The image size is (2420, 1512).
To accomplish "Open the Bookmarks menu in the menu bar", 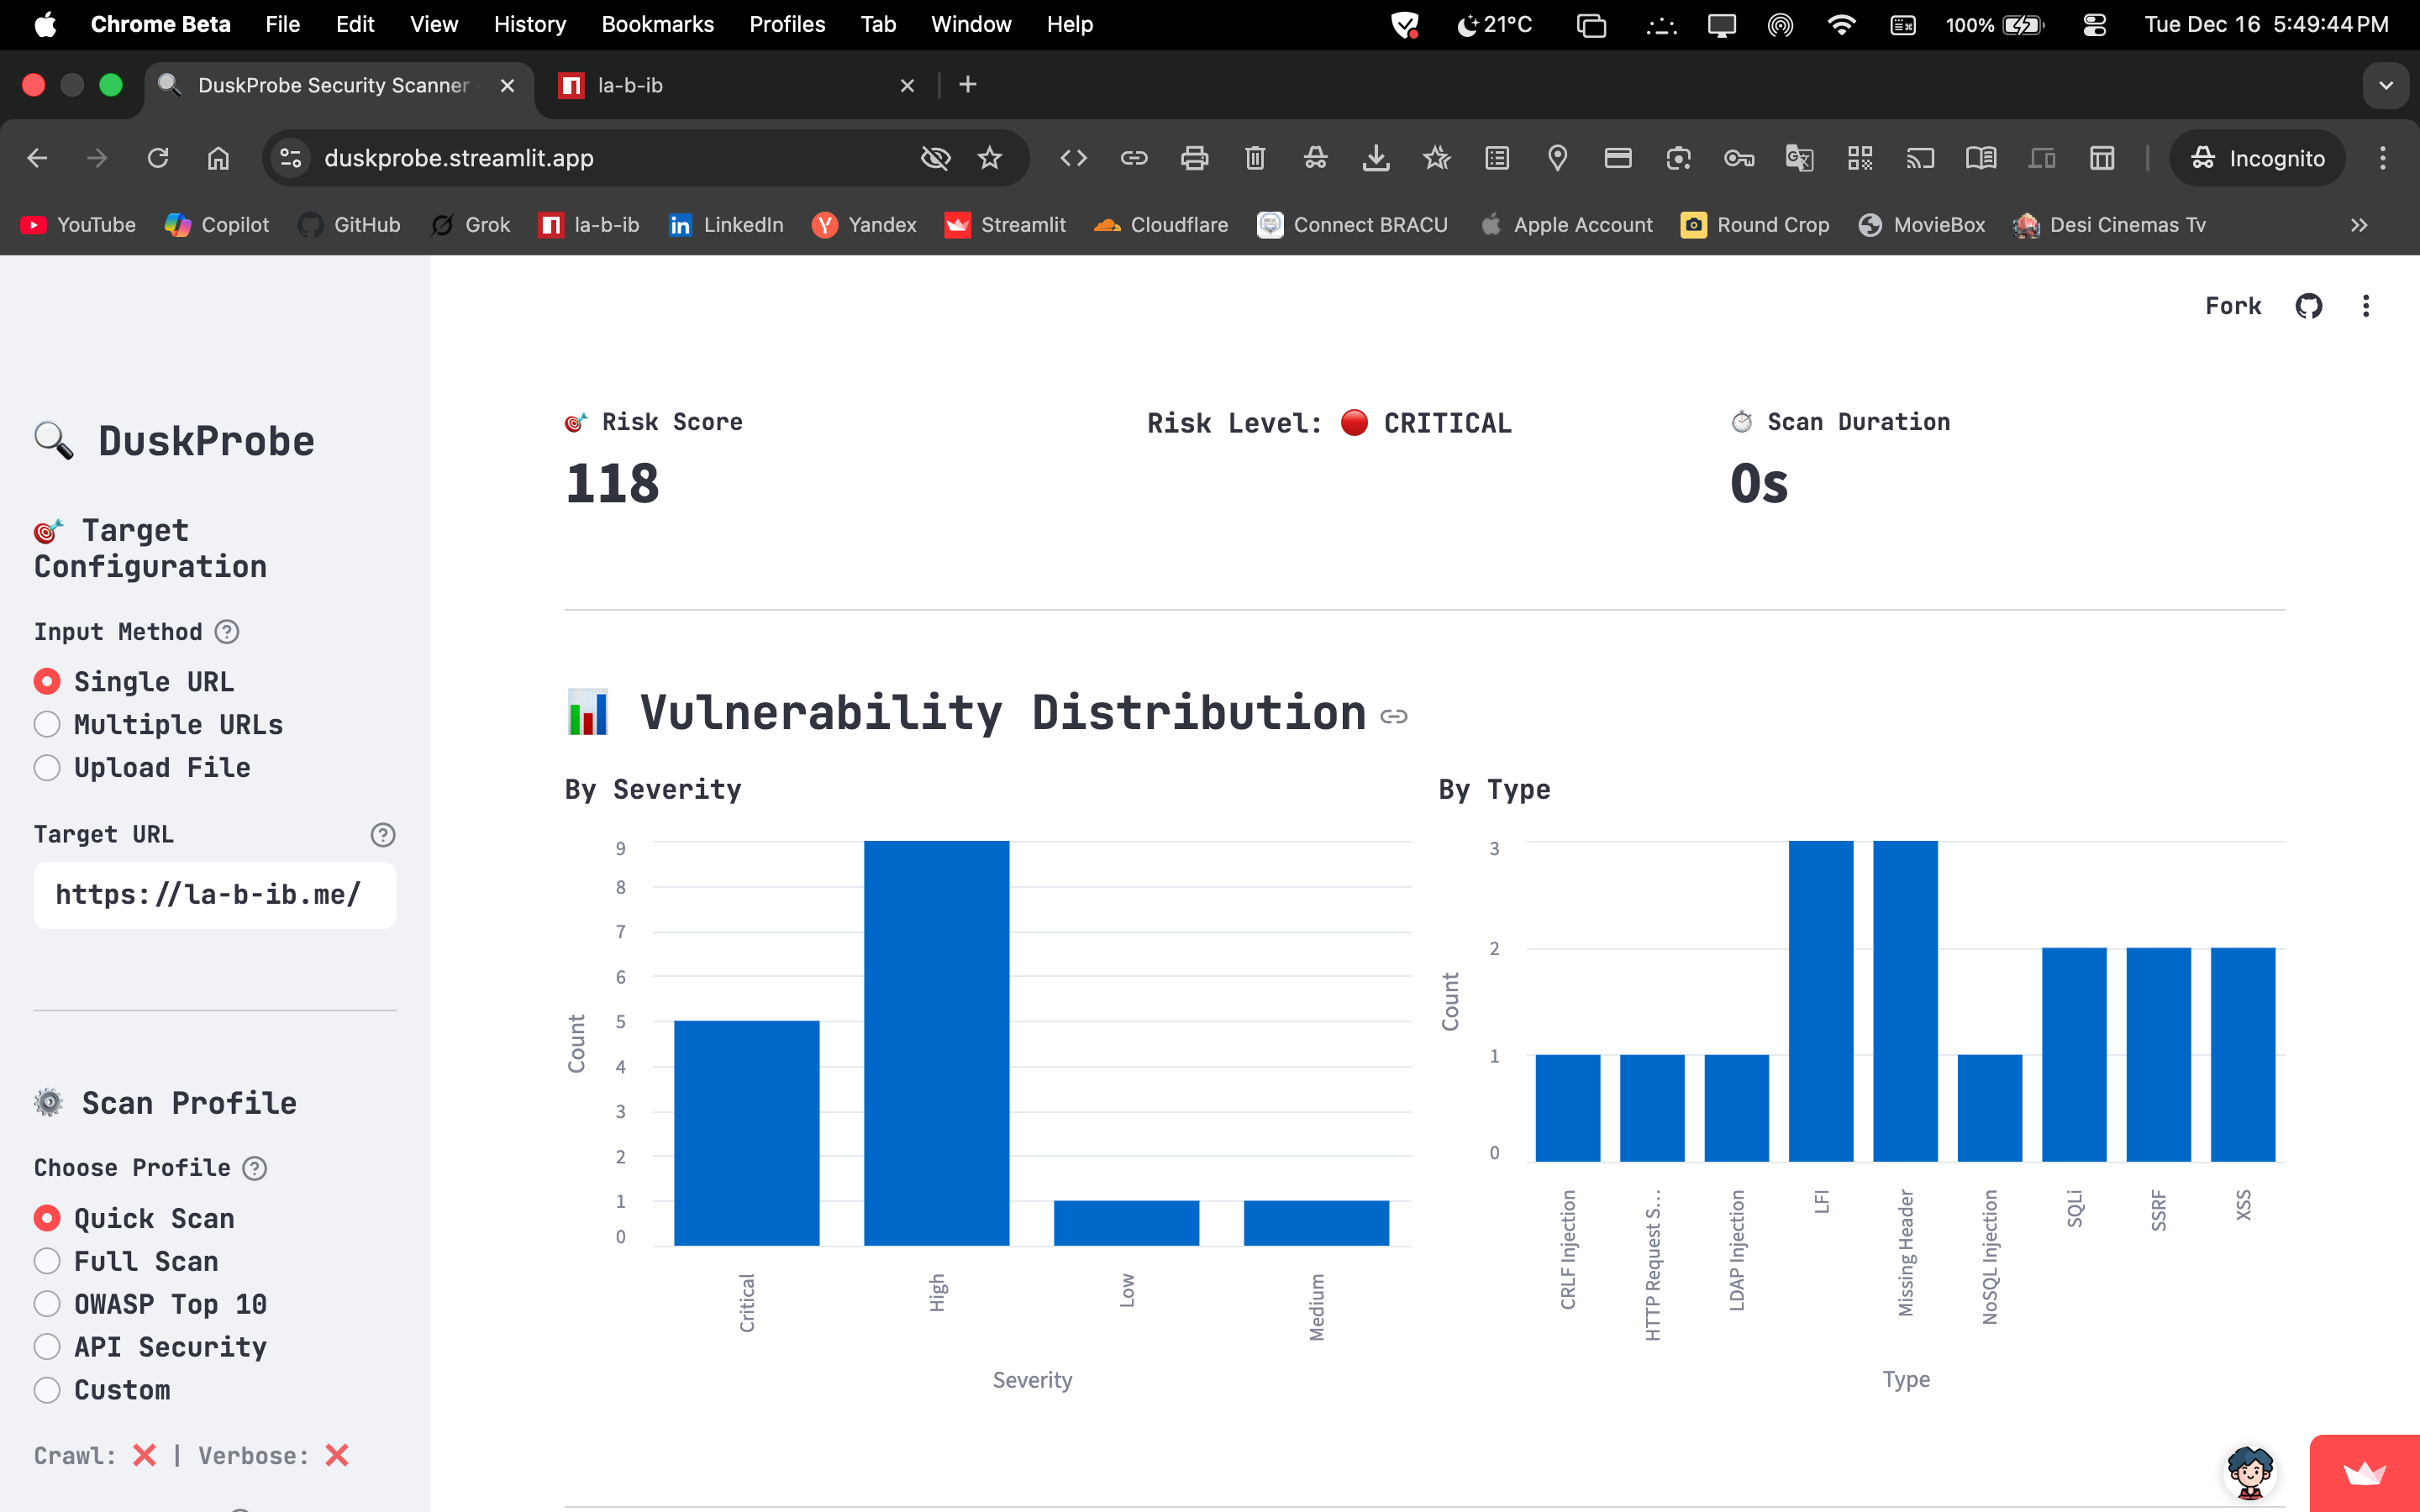I will pos(657,24).
